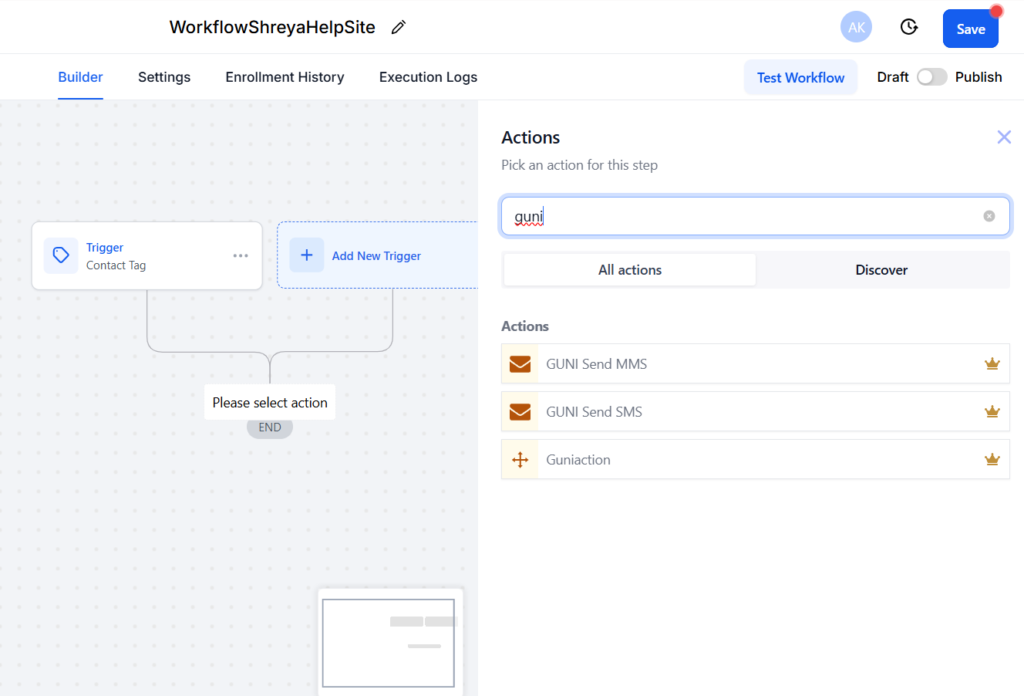Edit workflow name with pencil icon

pyautogui.click(x=398, y=27)
